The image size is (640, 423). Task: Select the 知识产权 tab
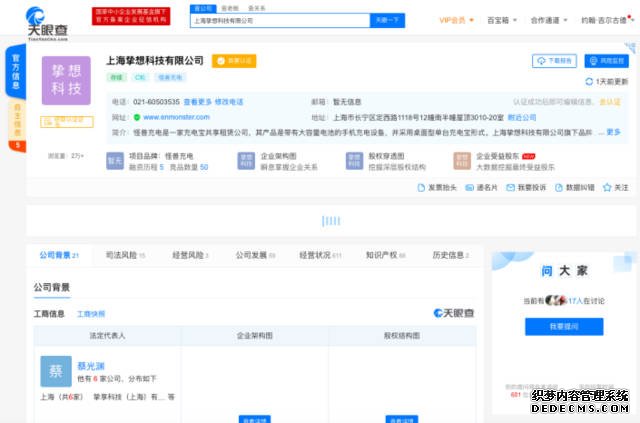tap(386, 255)
